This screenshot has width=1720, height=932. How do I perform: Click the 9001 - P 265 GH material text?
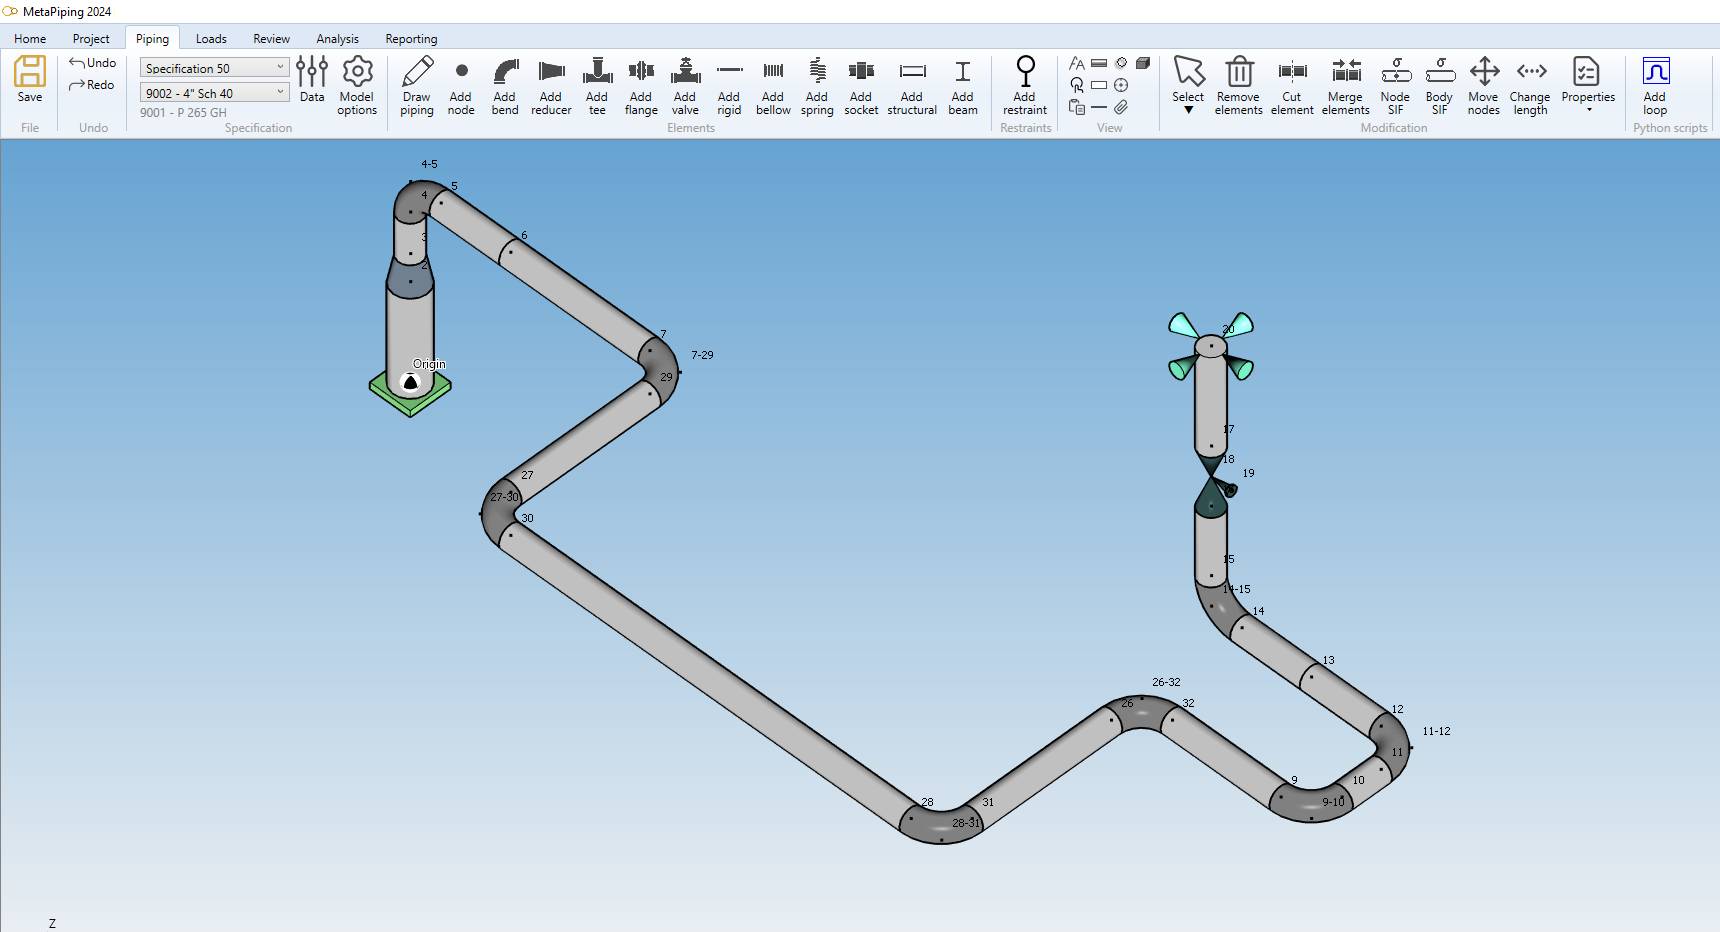[183, 113]
